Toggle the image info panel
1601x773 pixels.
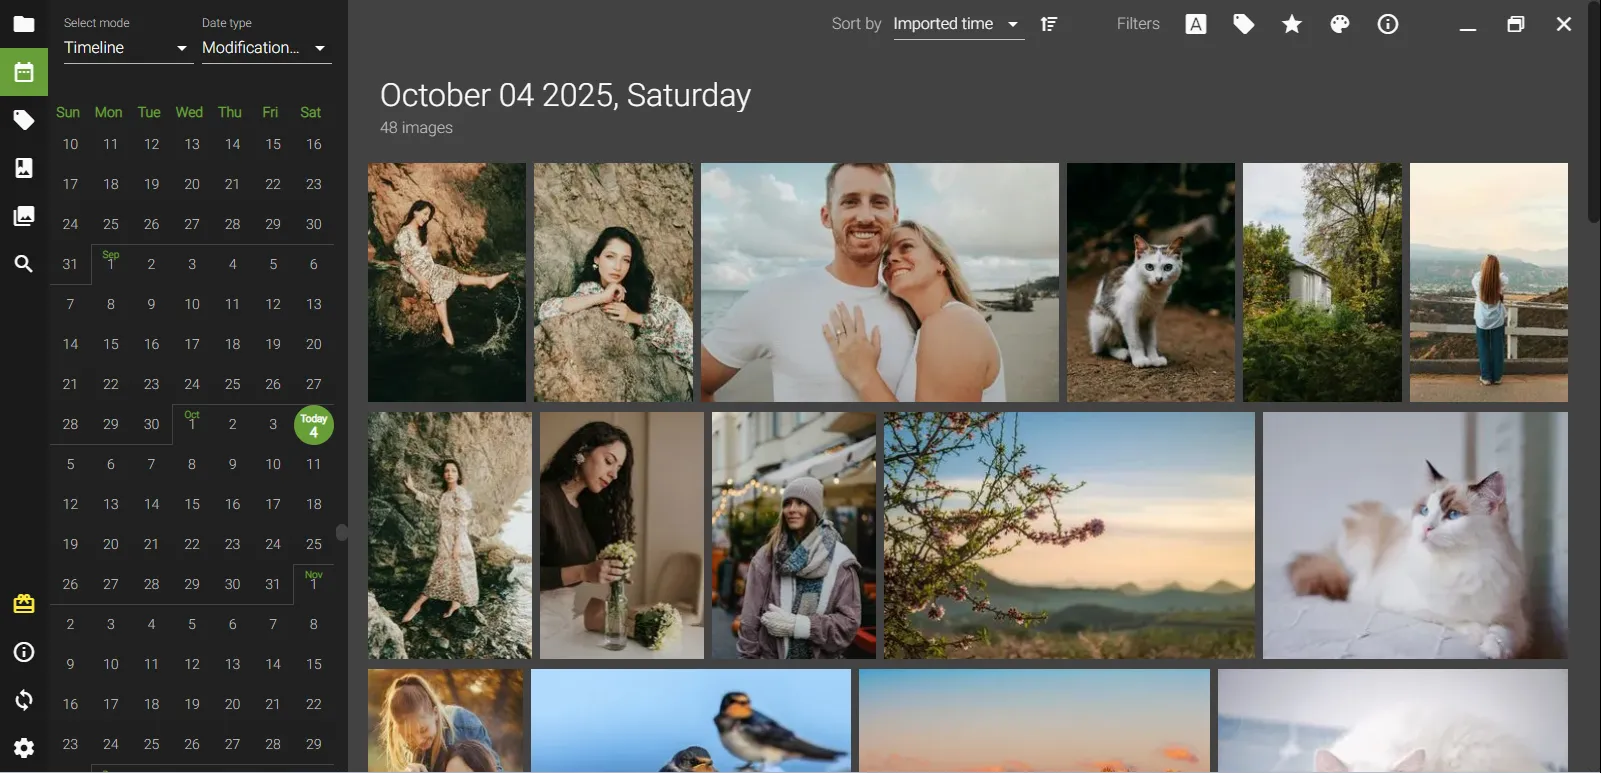coord(1388,24)
